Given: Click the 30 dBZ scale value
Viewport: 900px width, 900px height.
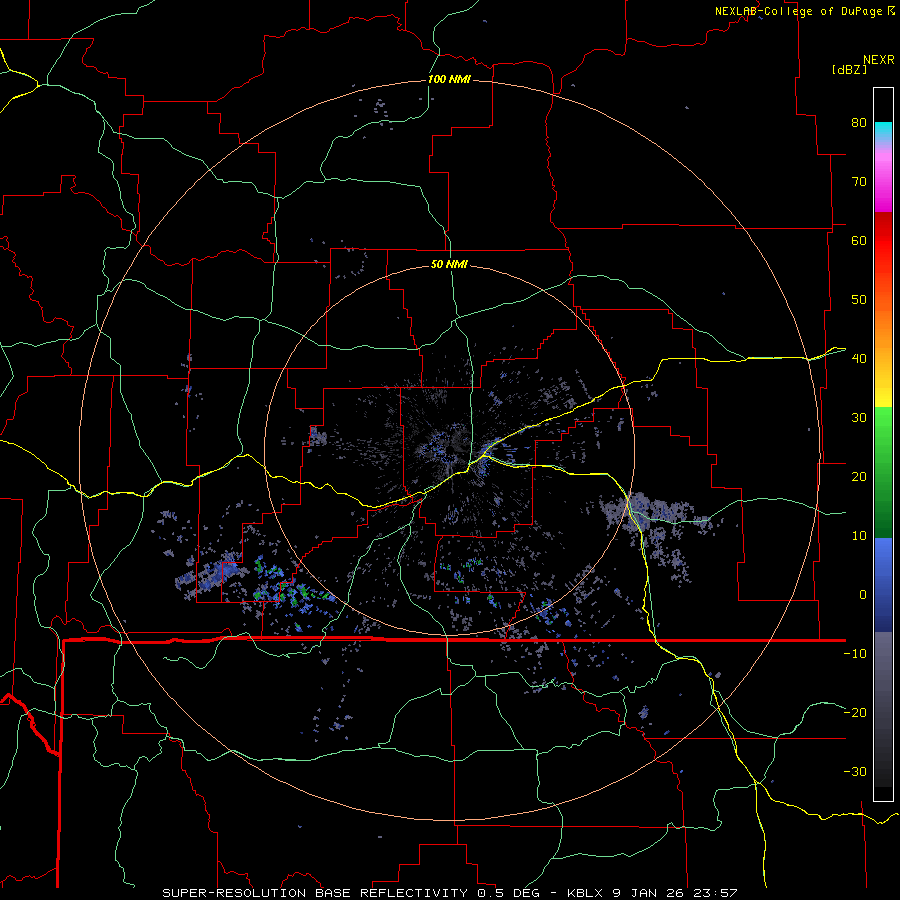Looking at the screenshot, I should click(x=859, y=417).
